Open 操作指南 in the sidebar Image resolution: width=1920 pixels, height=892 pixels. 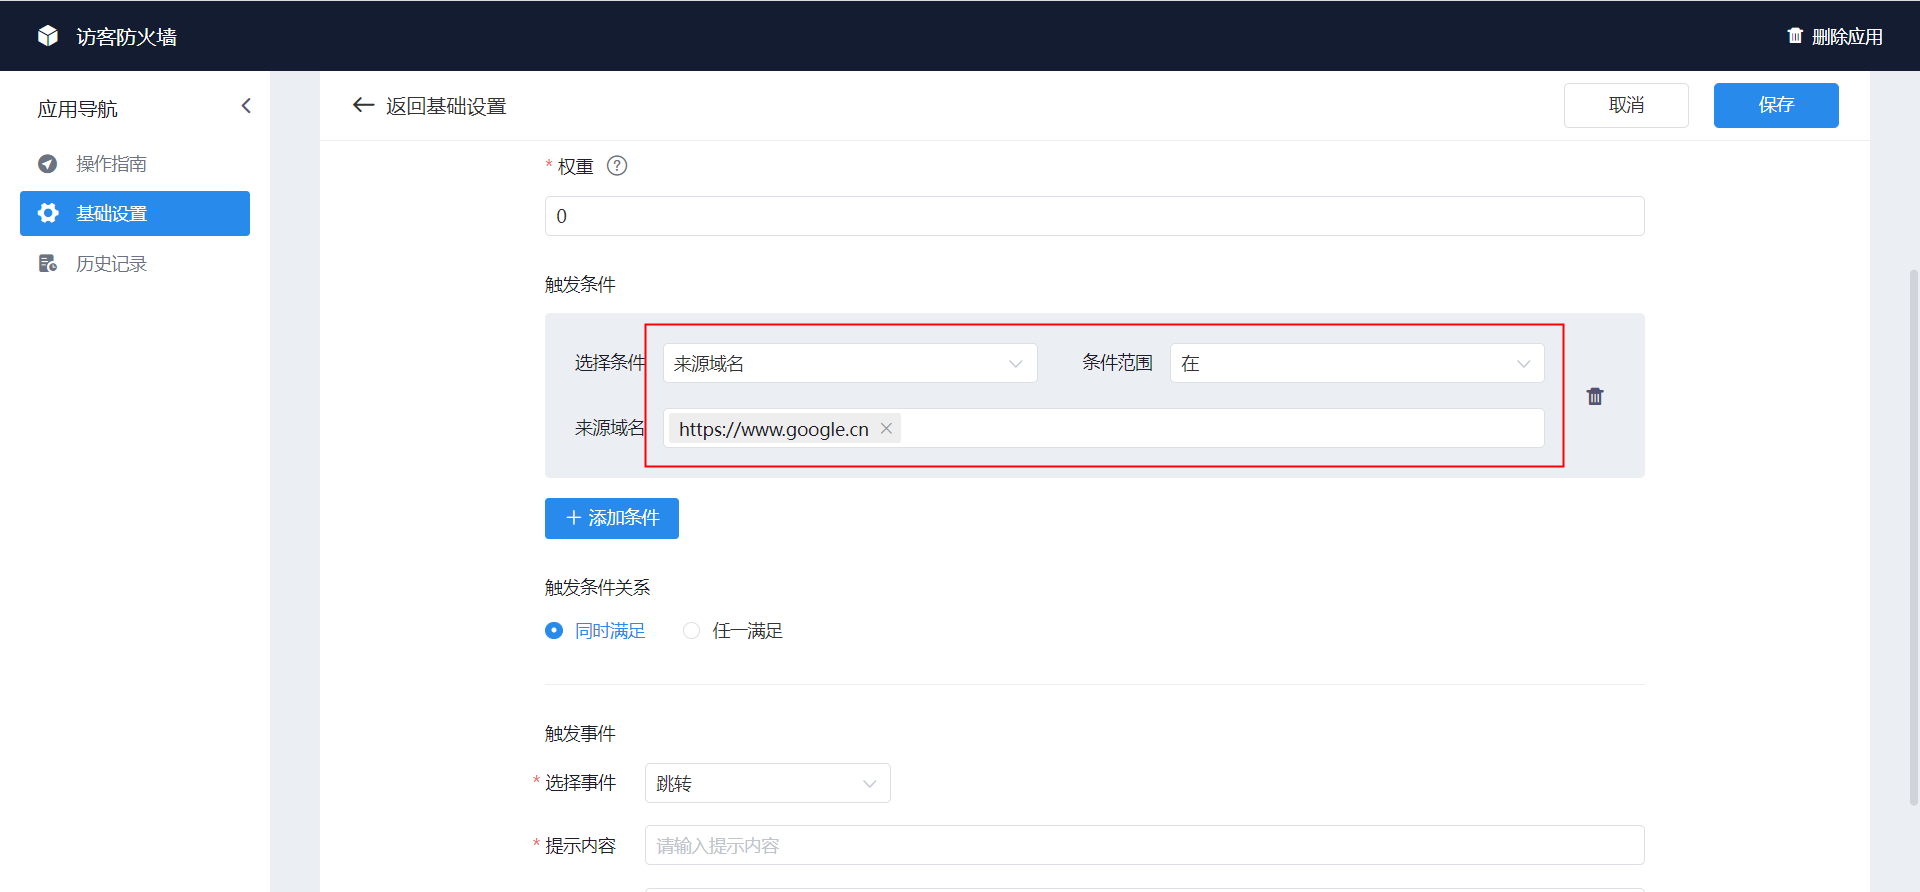(135, 163)
